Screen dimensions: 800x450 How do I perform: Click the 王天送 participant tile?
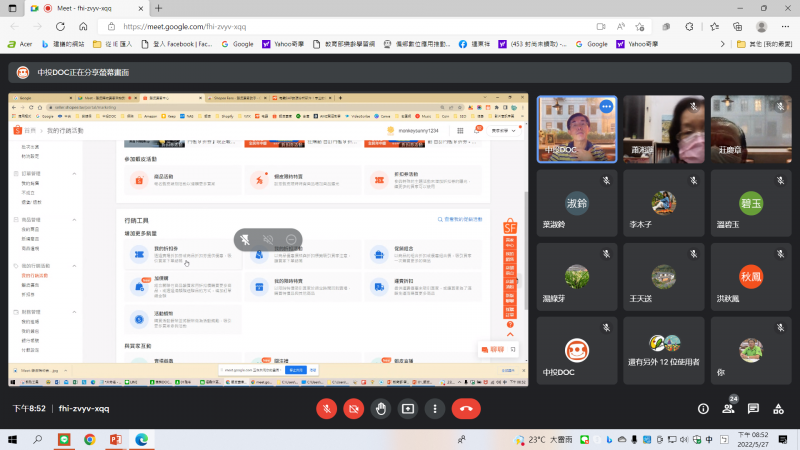(664, 277)
